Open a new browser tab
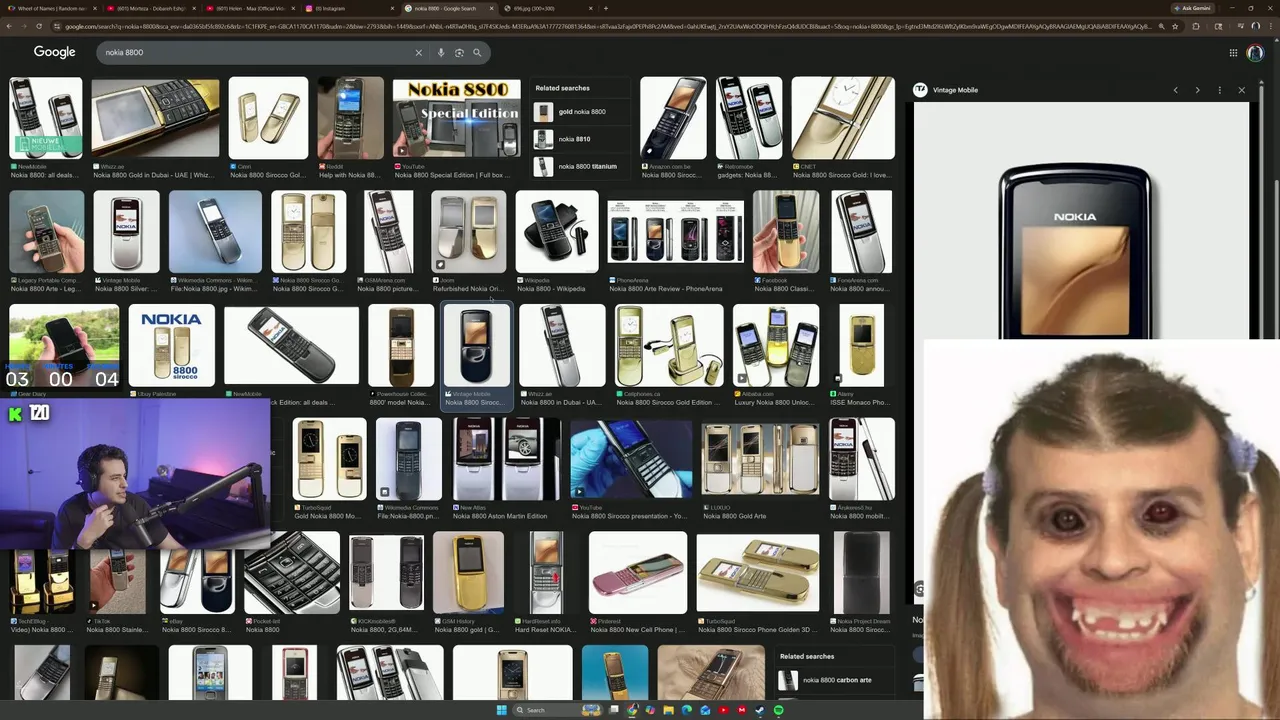This screenshot has height=720, width=1280. [605, 8]
